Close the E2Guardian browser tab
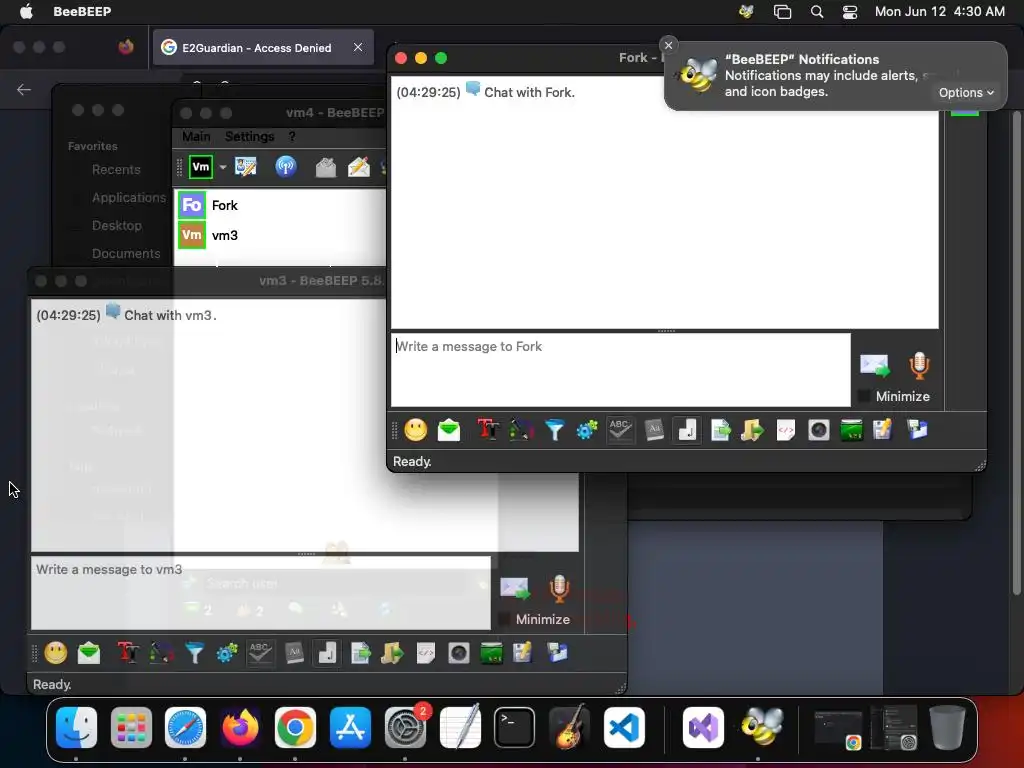 tap(358, 48)
